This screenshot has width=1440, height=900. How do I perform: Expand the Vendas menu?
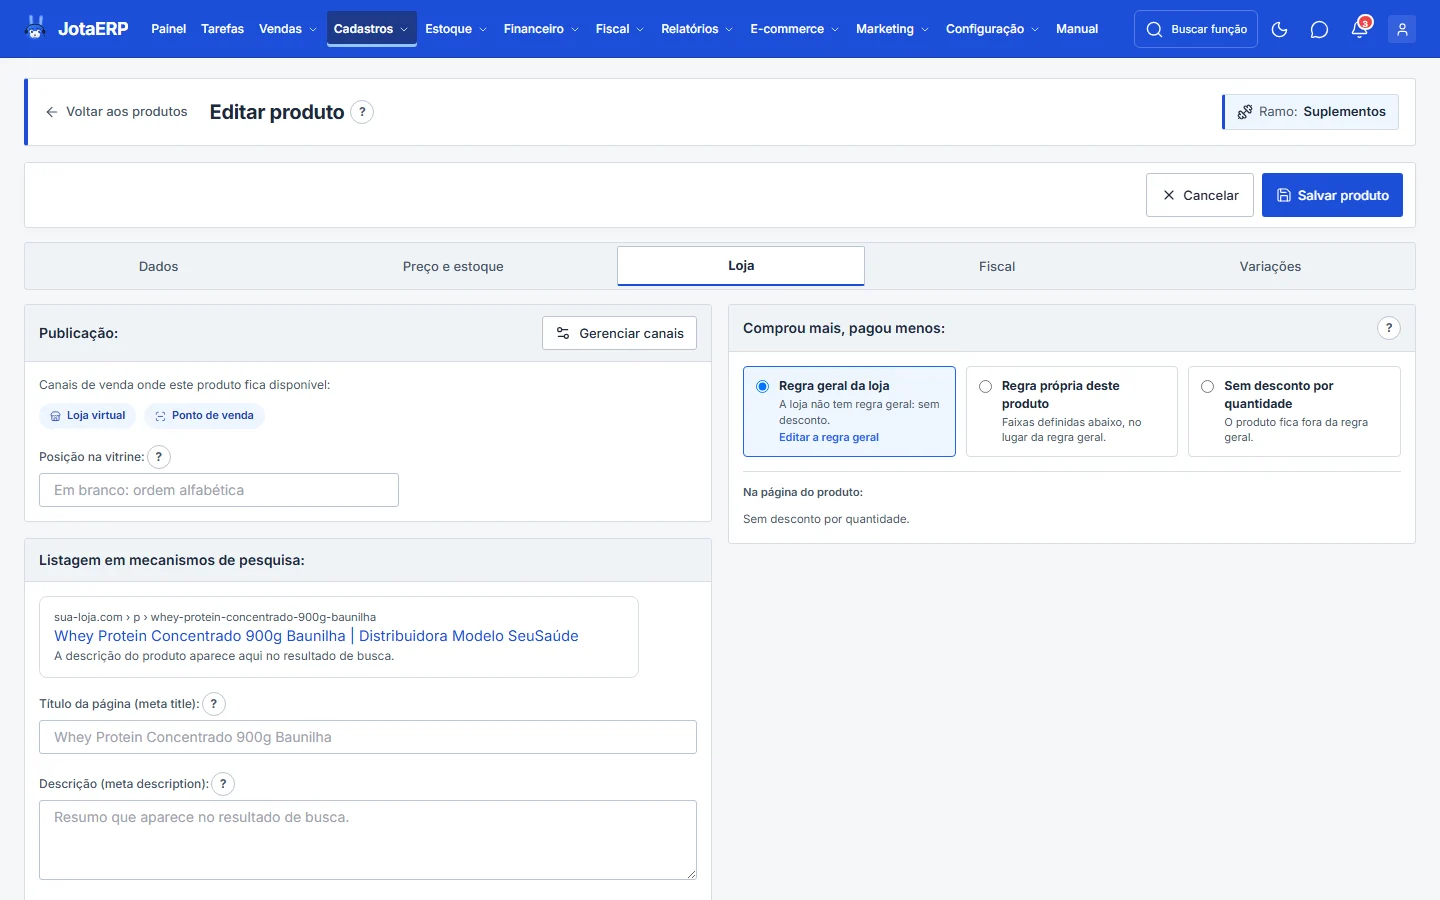[x=288, y=29]
